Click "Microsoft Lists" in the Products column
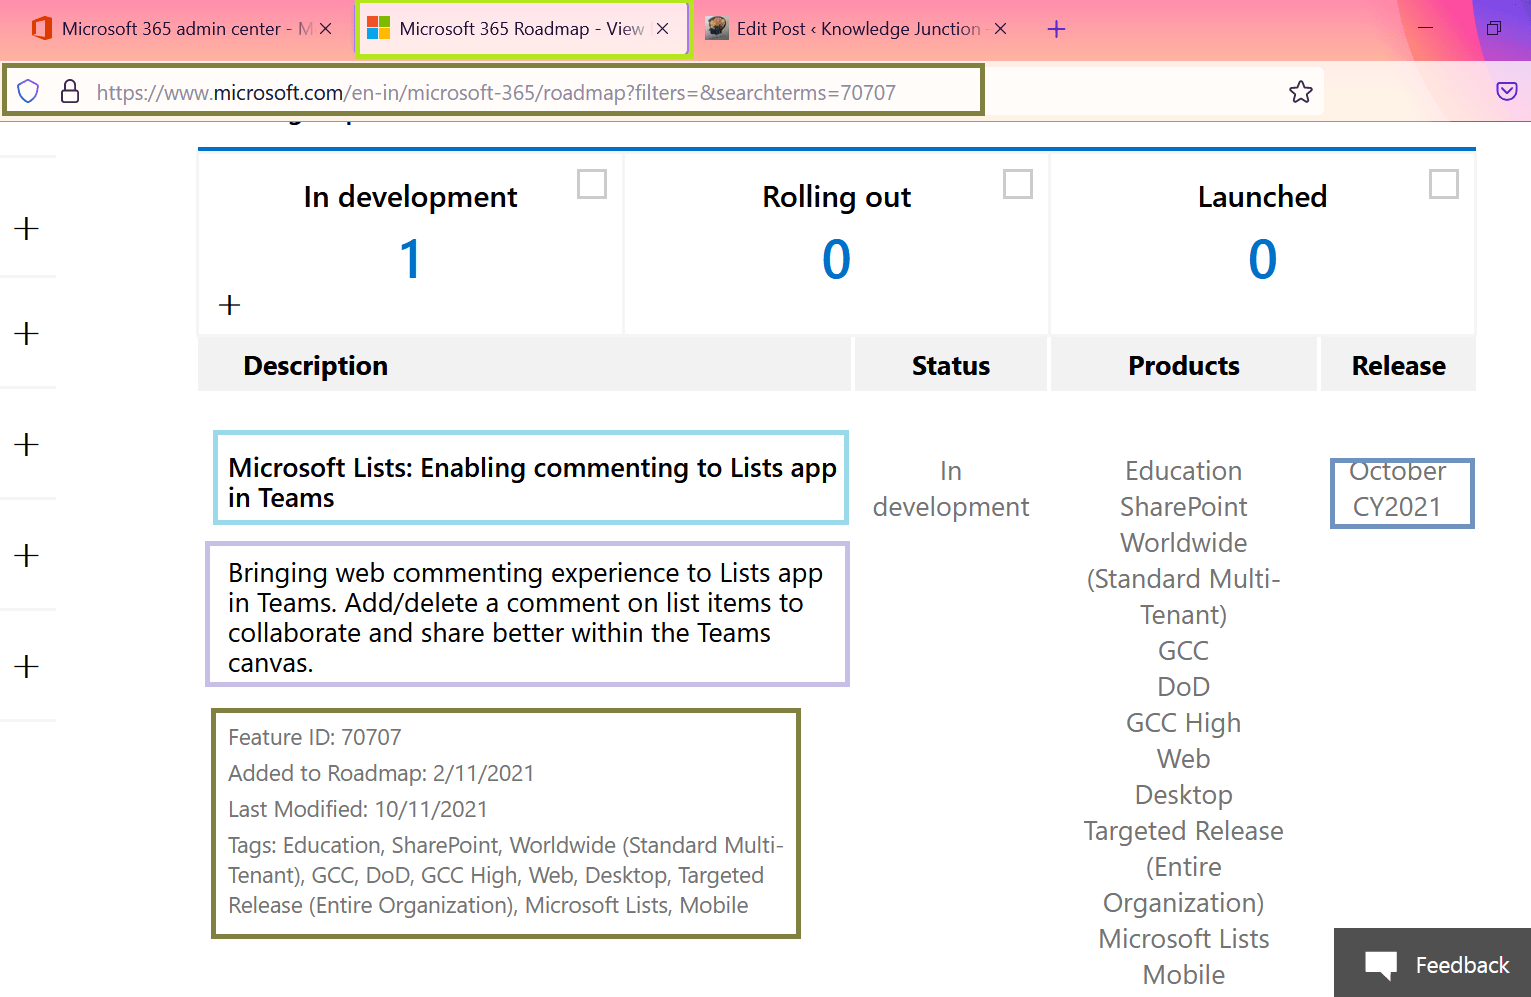1531x997 pixels. 1184,939
